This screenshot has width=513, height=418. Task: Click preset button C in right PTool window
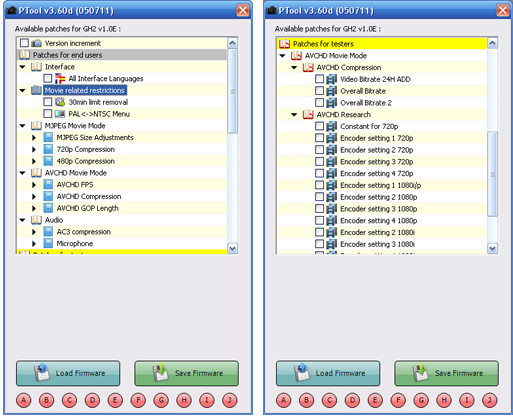(329, 400)
